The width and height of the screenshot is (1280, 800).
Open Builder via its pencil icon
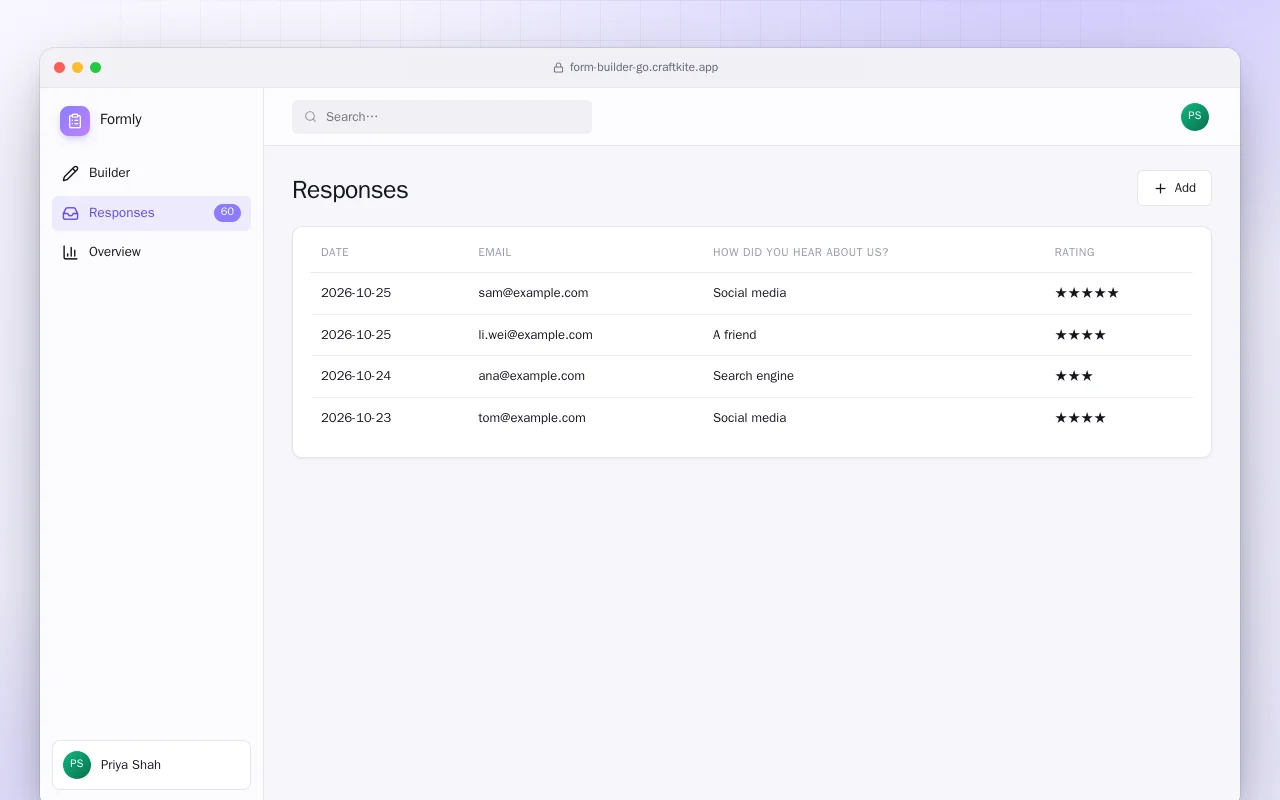coord(70,173)
